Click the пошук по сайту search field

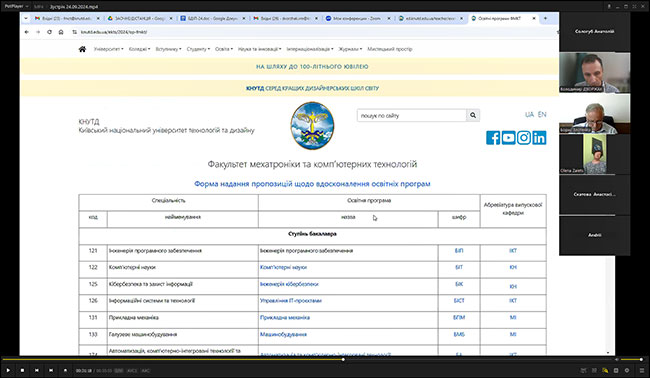tap(412, 115)
